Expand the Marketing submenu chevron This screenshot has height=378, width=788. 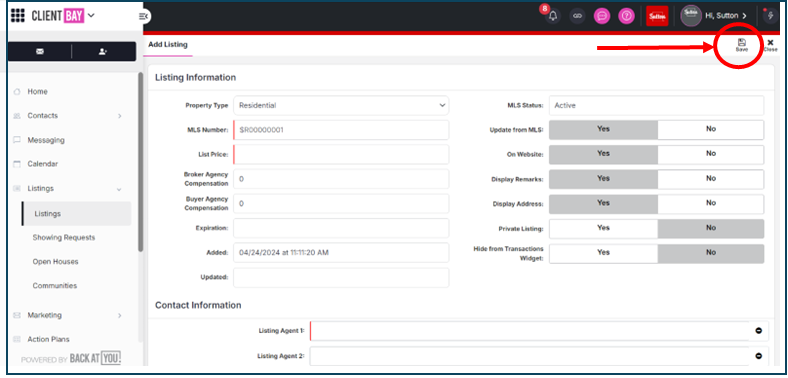click(120, 316)
